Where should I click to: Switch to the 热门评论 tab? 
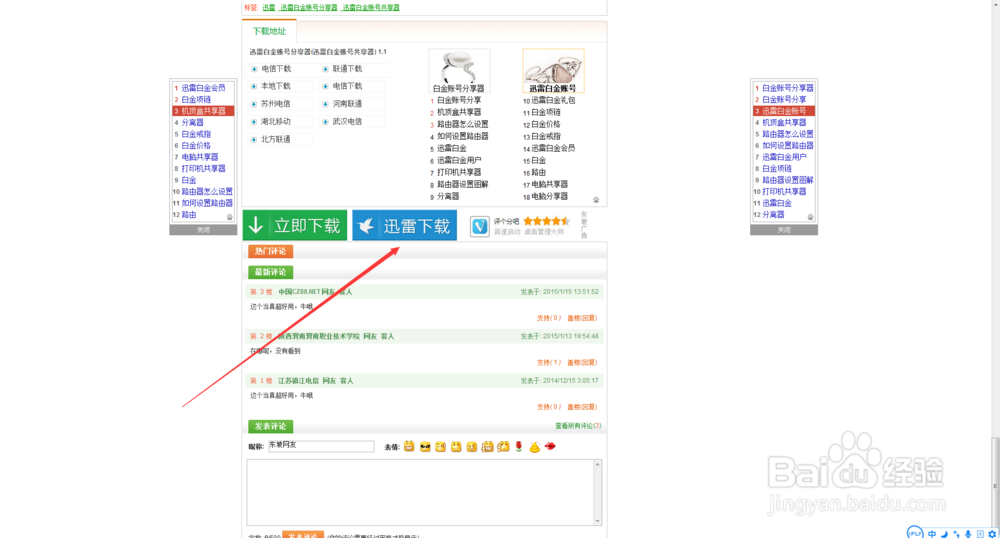pos(270,251)
